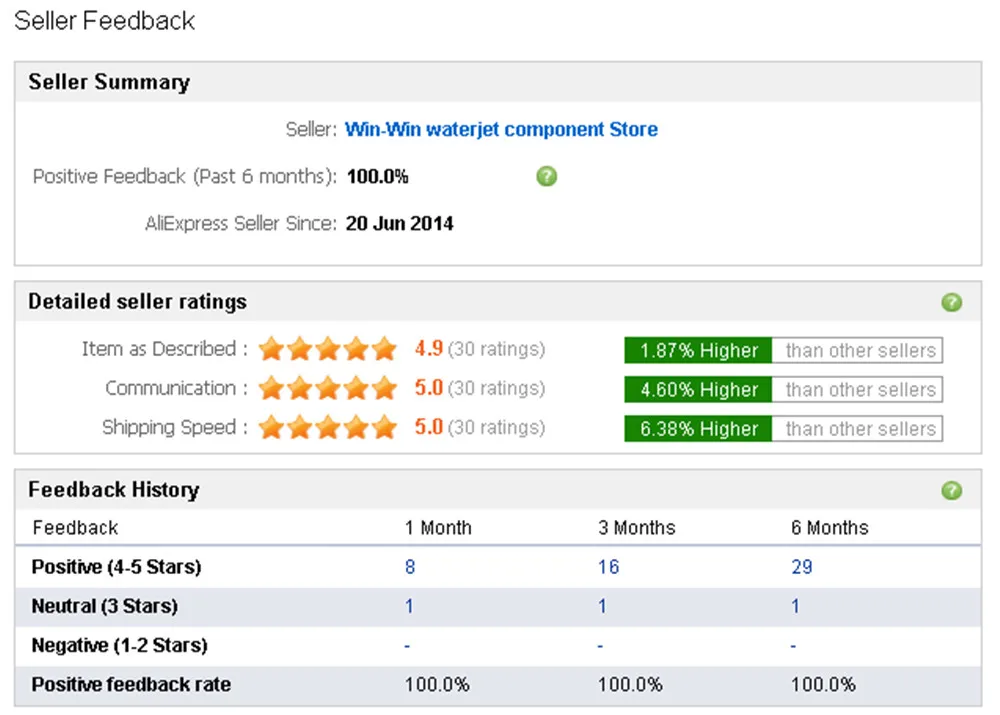Image resolution: width=1000 pixels, height=715 pixels.
Task: Click the 1.87% Higher comparison bar
Action: click(698, 351)
